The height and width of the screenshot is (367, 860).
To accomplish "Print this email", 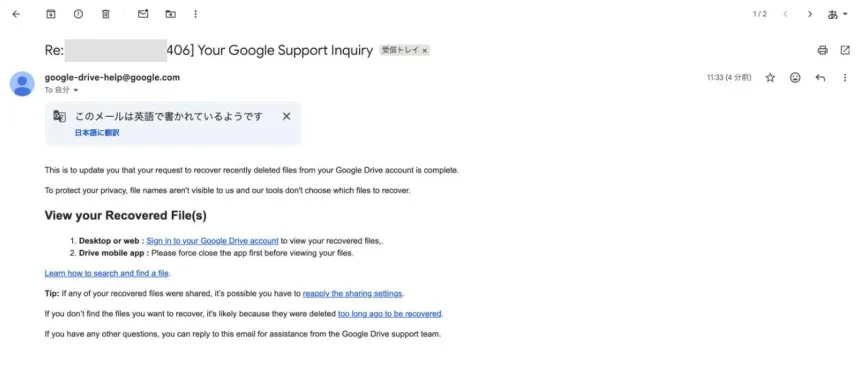I will pos(822,50).
